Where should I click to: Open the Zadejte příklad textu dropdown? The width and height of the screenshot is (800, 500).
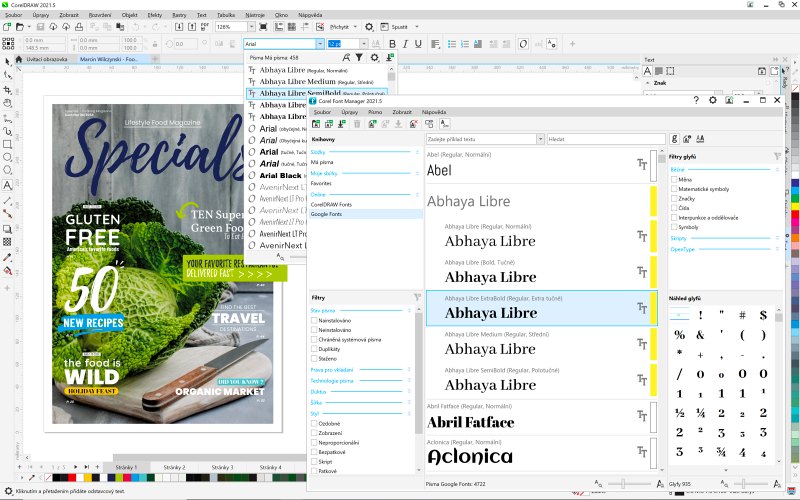540,139
